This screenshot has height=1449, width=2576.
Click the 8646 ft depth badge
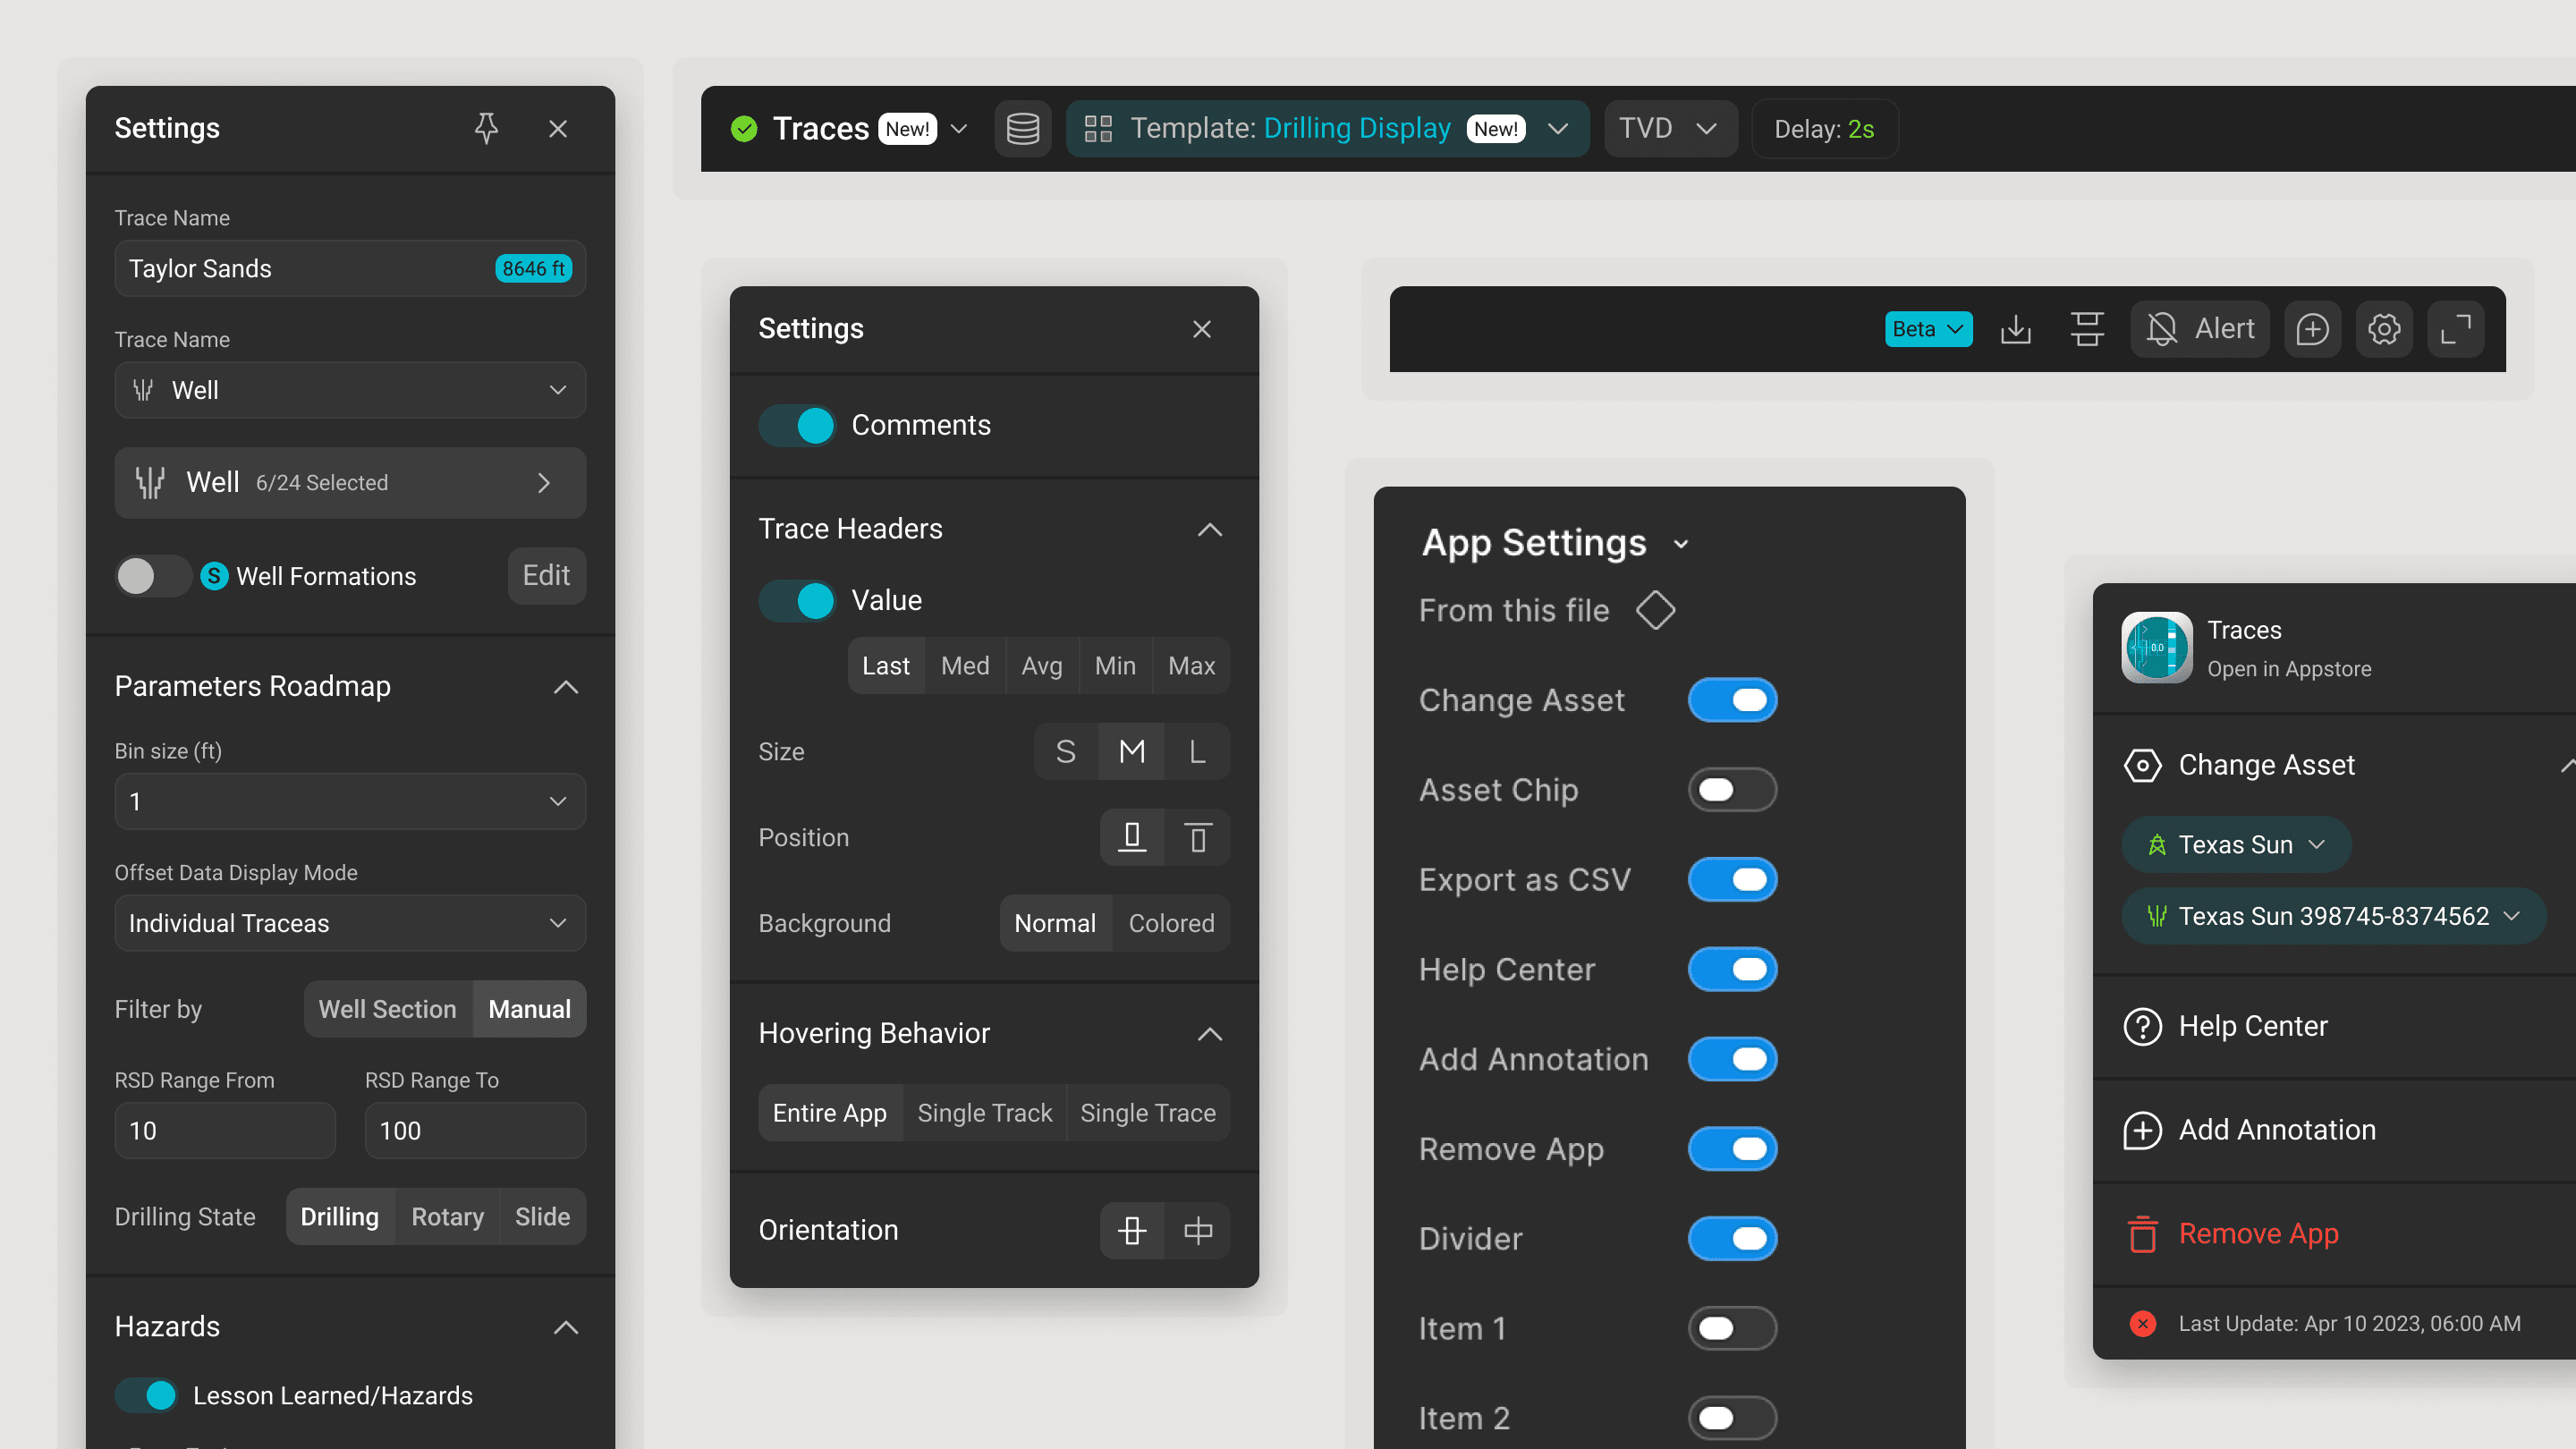coord(533,268)
